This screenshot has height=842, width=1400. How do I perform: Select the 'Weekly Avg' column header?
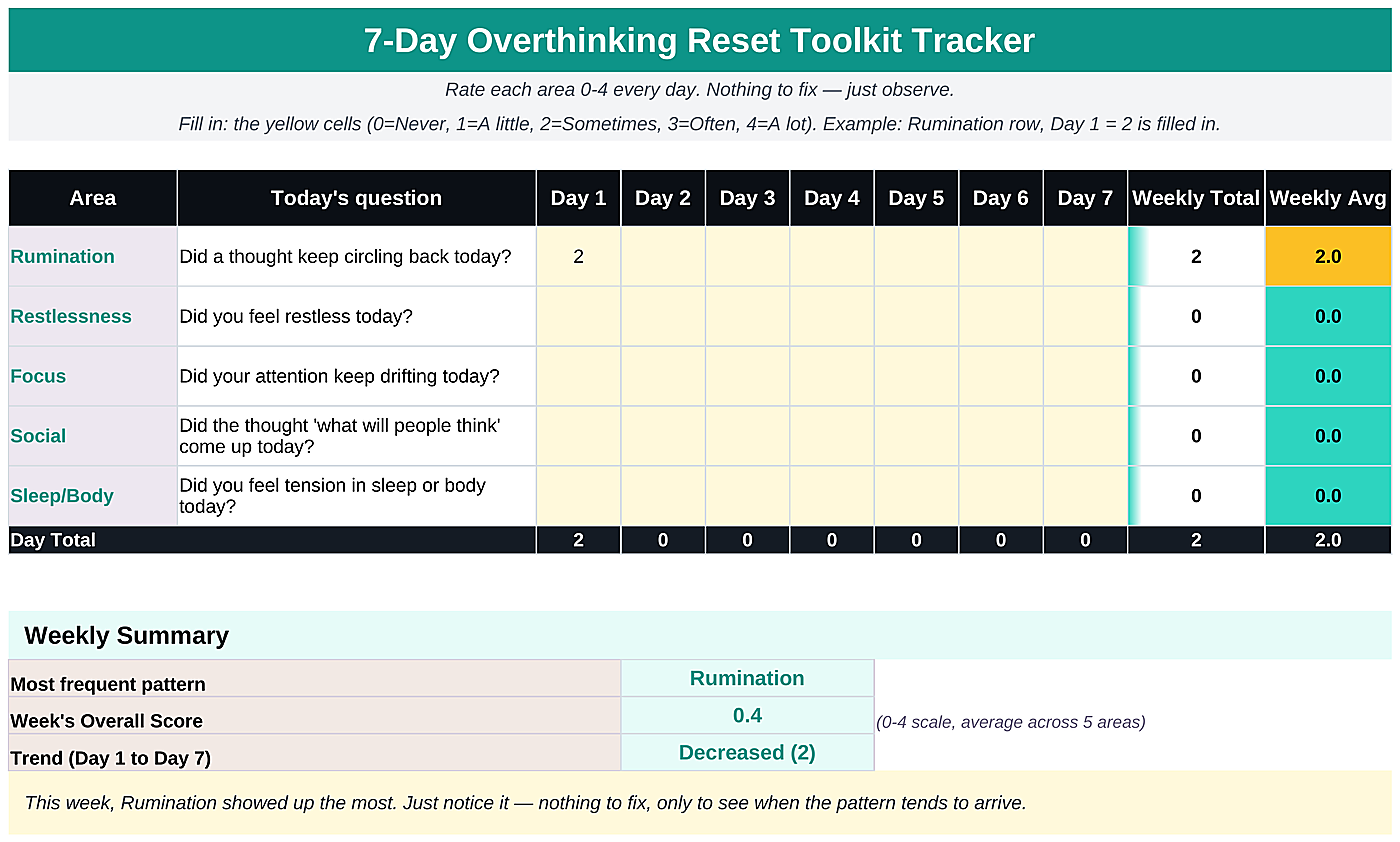tap(1328, 198)
